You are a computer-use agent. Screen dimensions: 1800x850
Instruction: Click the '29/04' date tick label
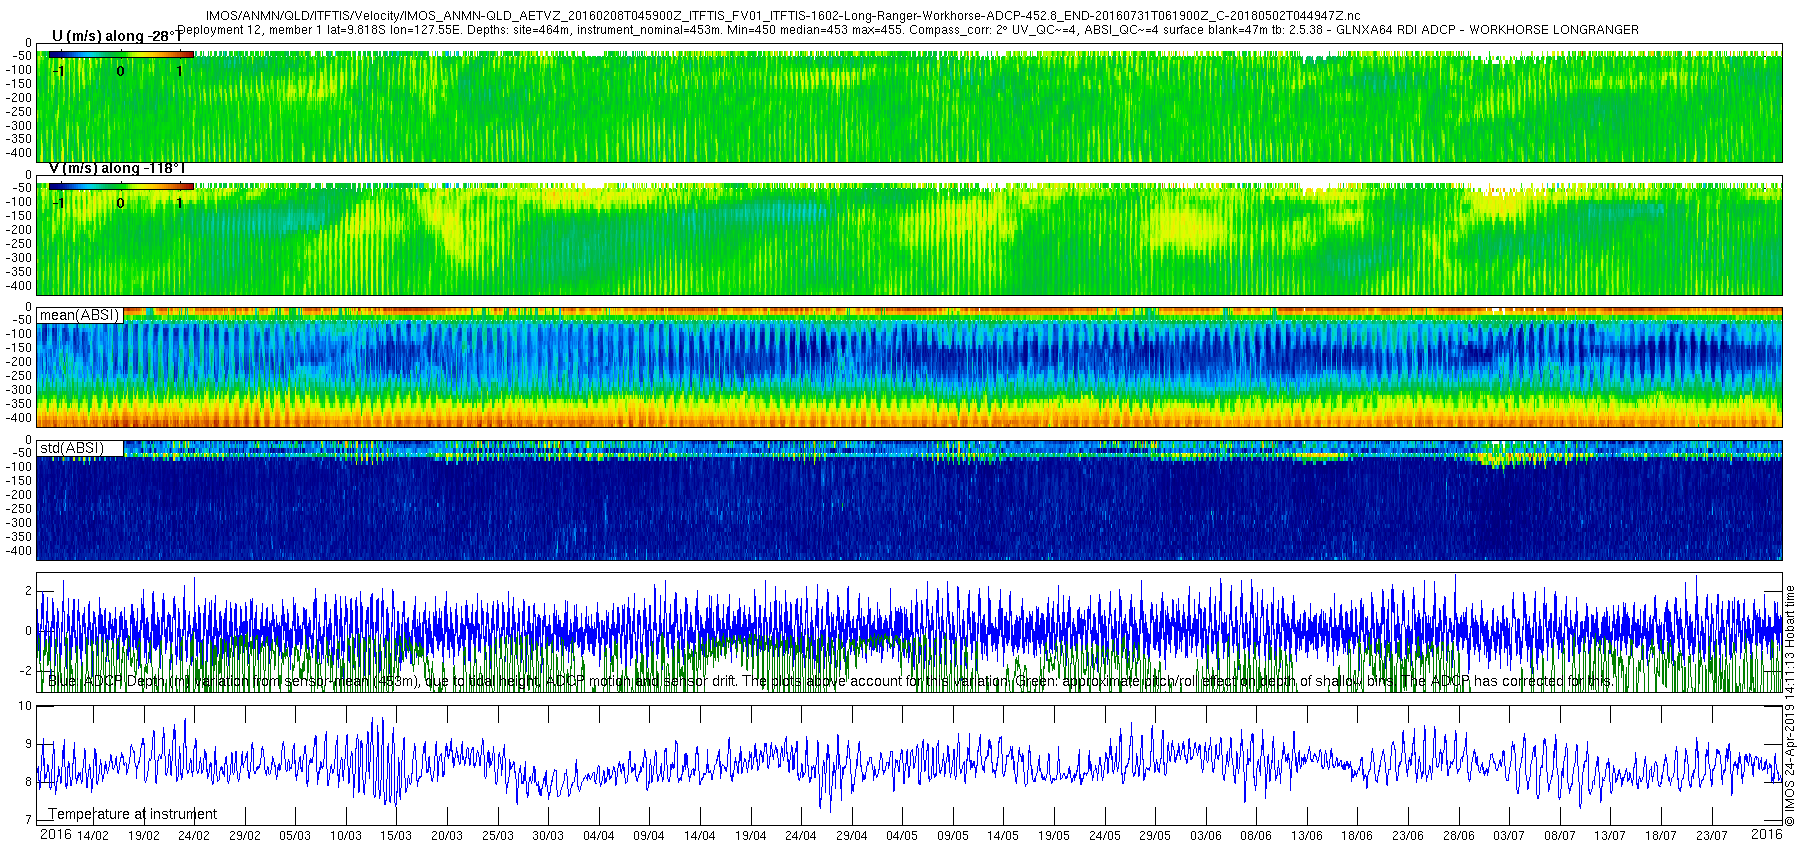852,836
